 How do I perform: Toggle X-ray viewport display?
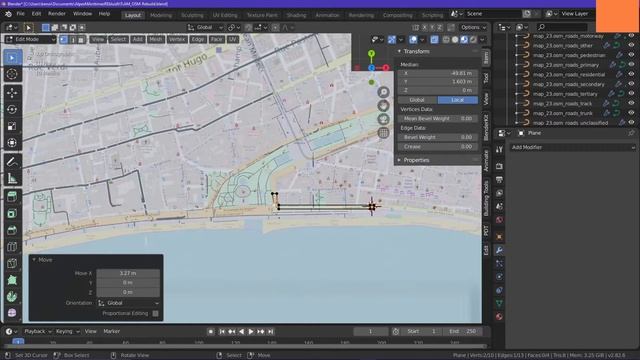click(x=435, y=40)
